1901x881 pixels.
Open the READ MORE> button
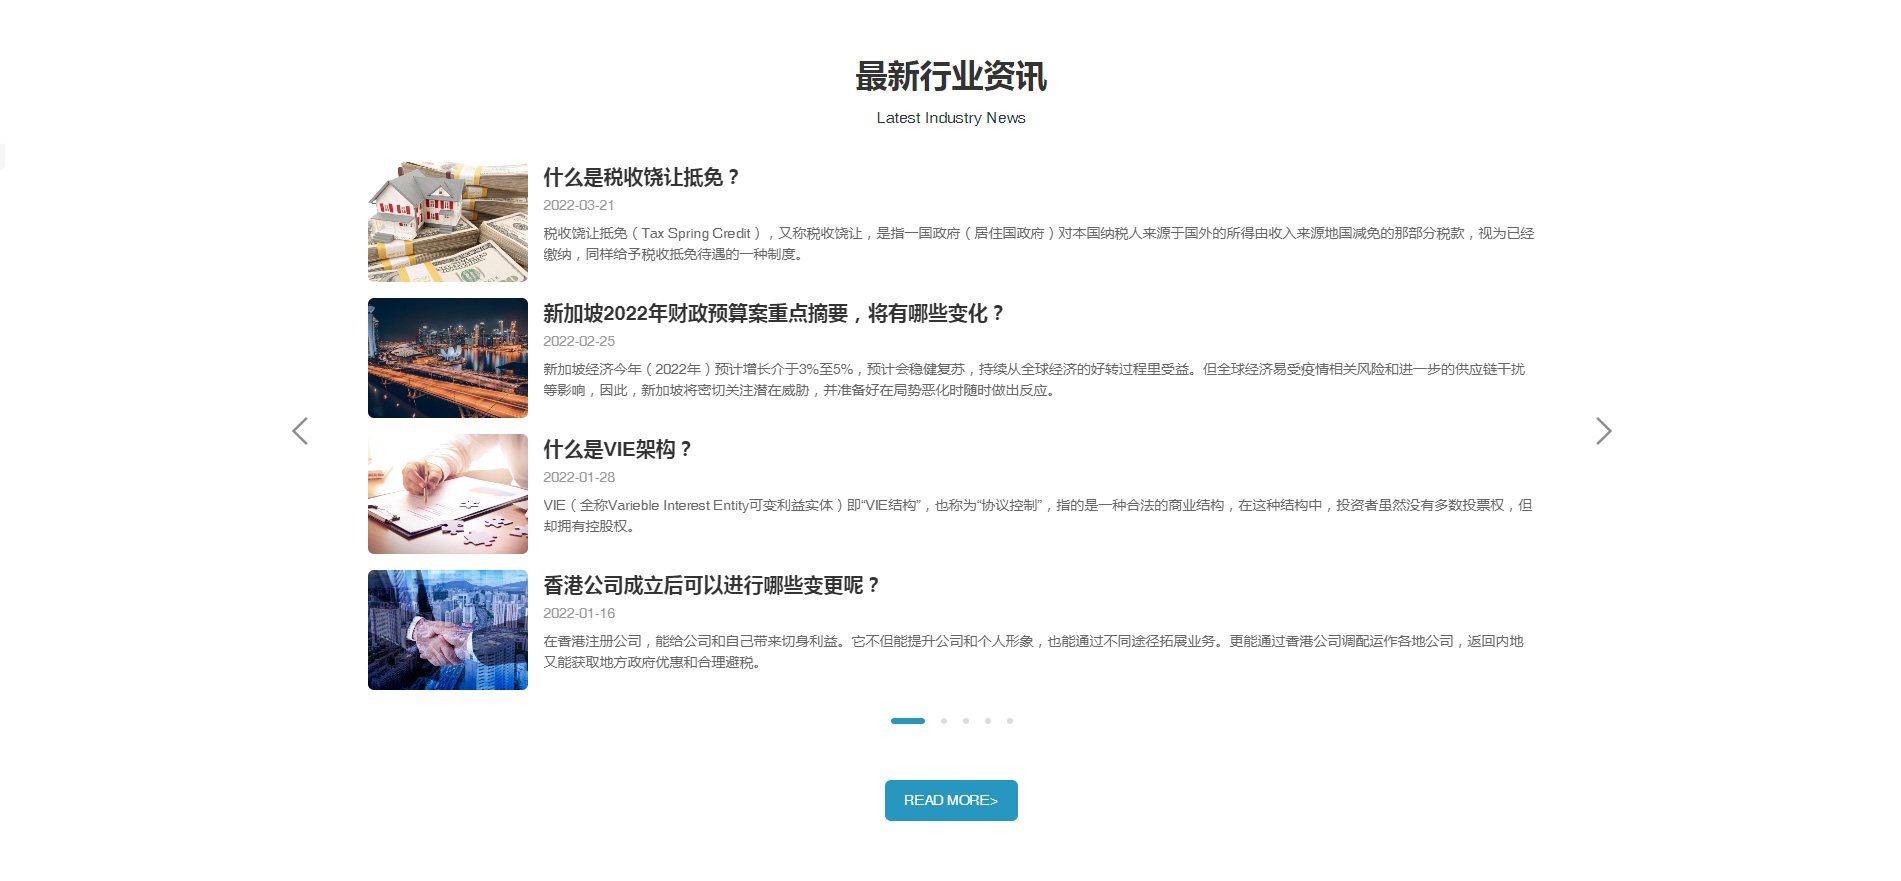pyautogui.click(x=951, y=800)
